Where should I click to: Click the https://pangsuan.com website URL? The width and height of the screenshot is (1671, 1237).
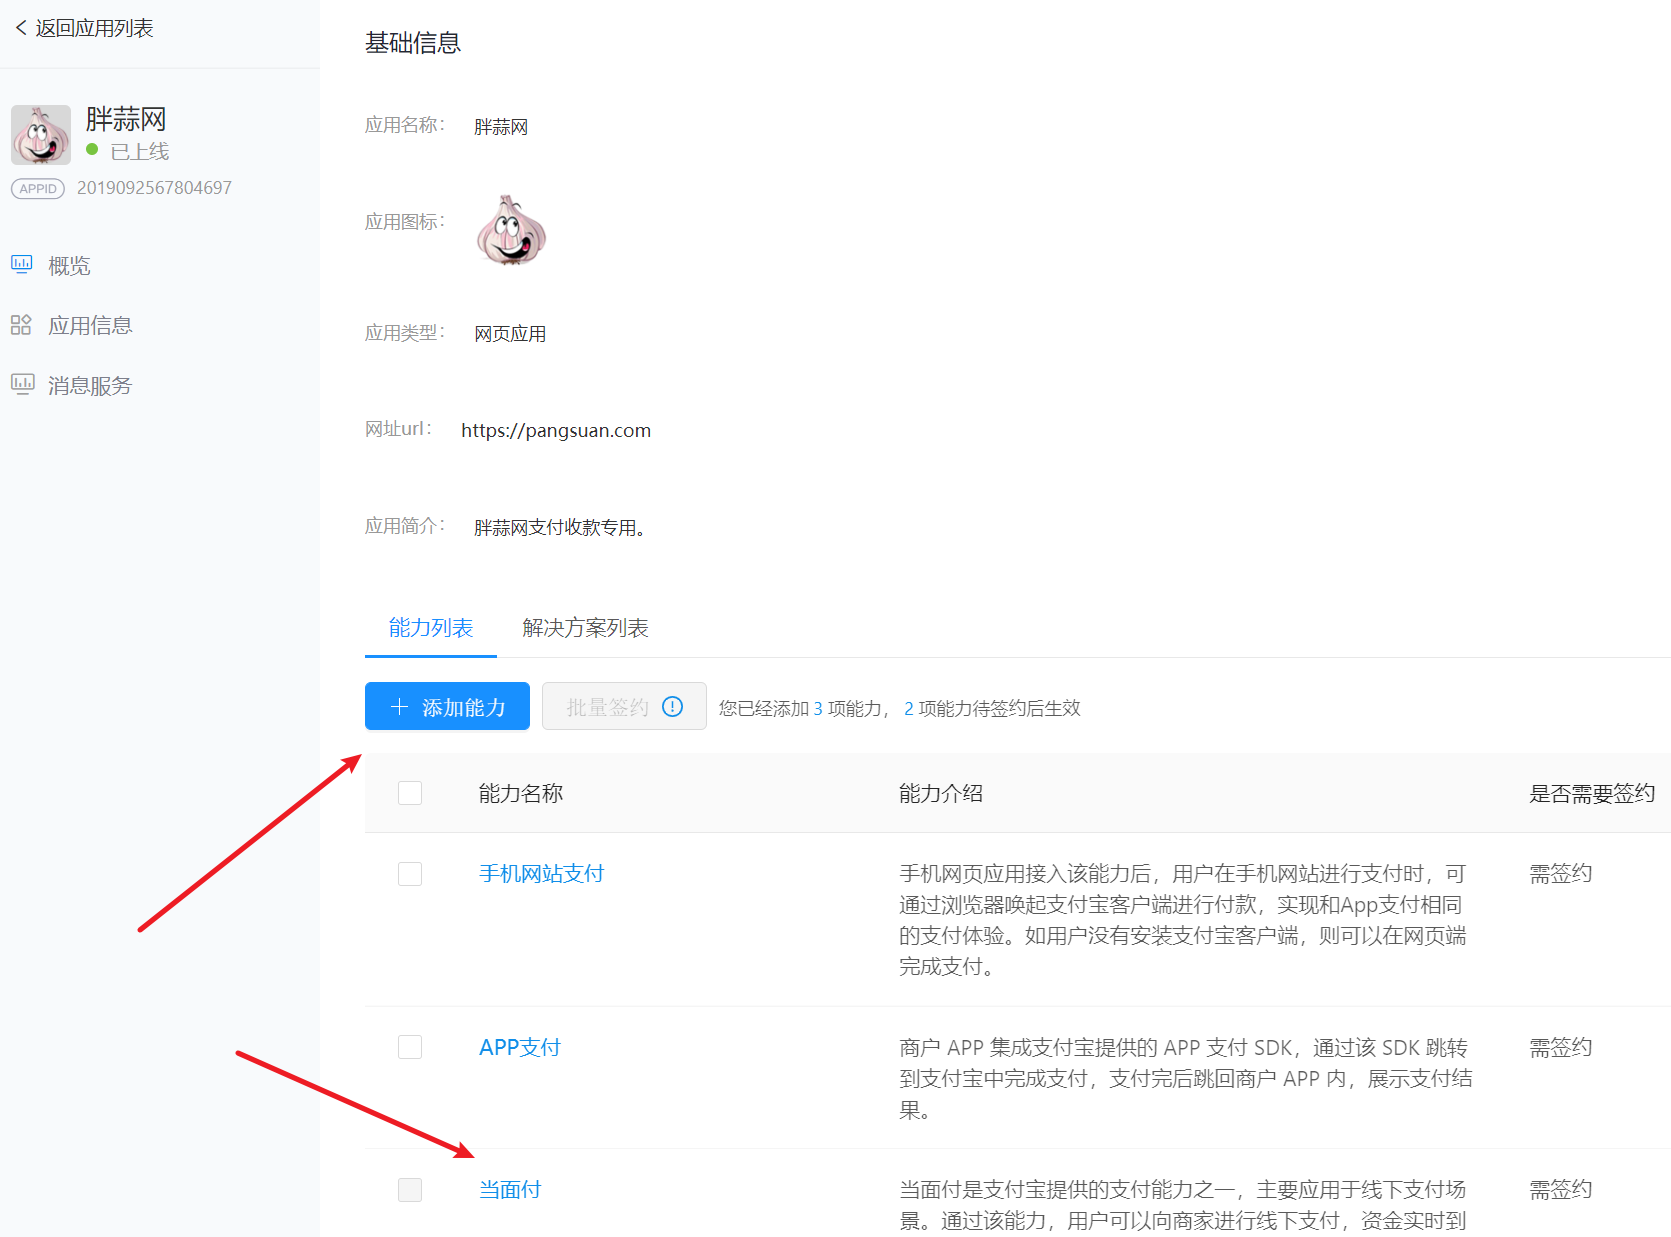tap(556, 430)
